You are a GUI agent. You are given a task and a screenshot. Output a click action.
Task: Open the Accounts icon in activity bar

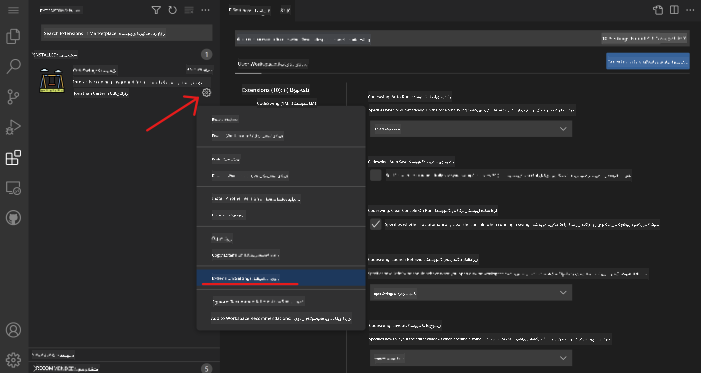pos(13,330)
